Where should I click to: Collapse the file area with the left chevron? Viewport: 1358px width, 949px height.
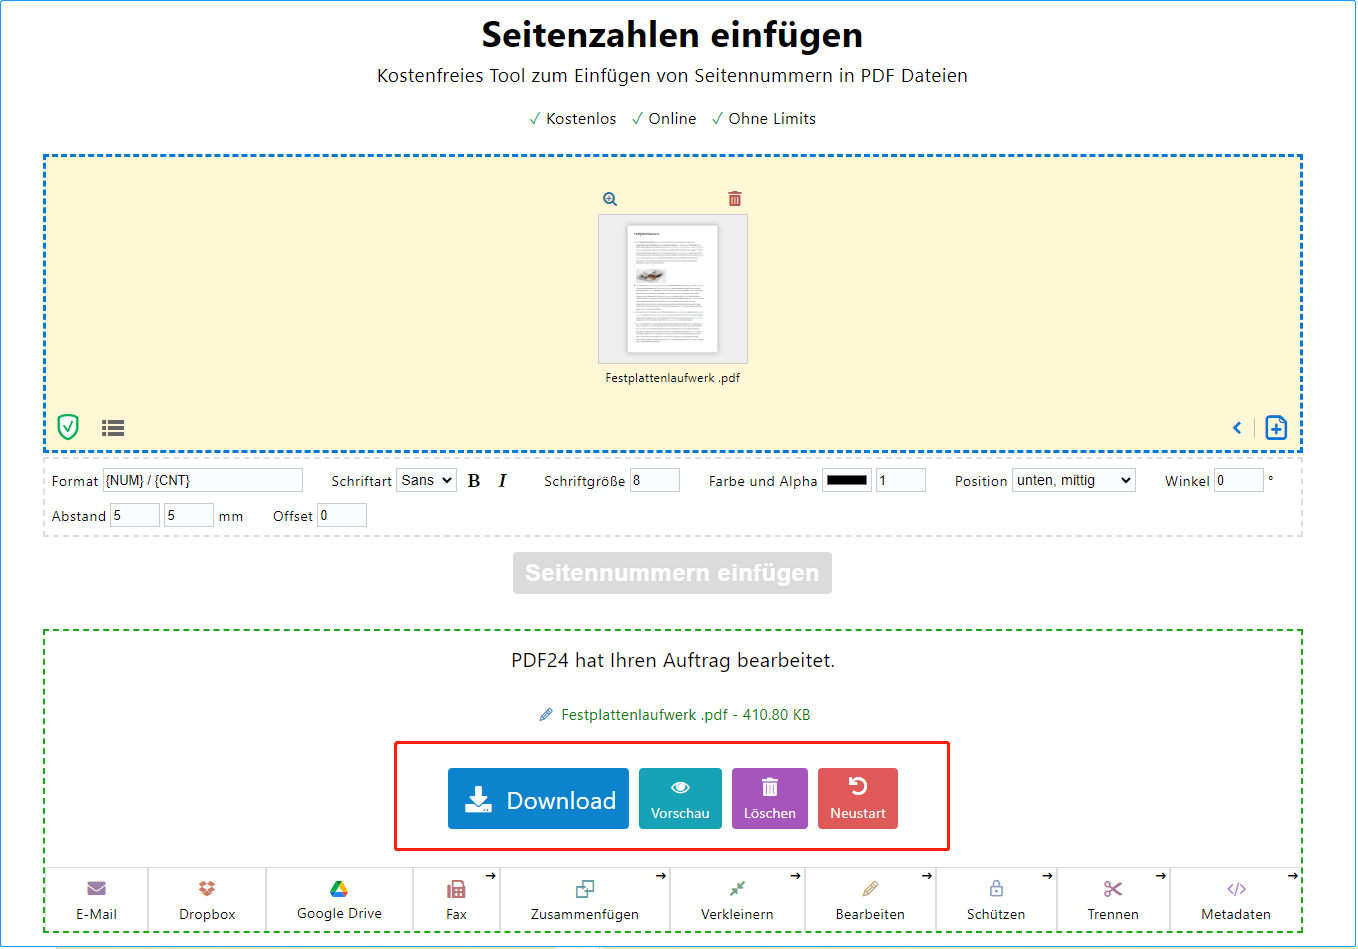(1237, 427)
